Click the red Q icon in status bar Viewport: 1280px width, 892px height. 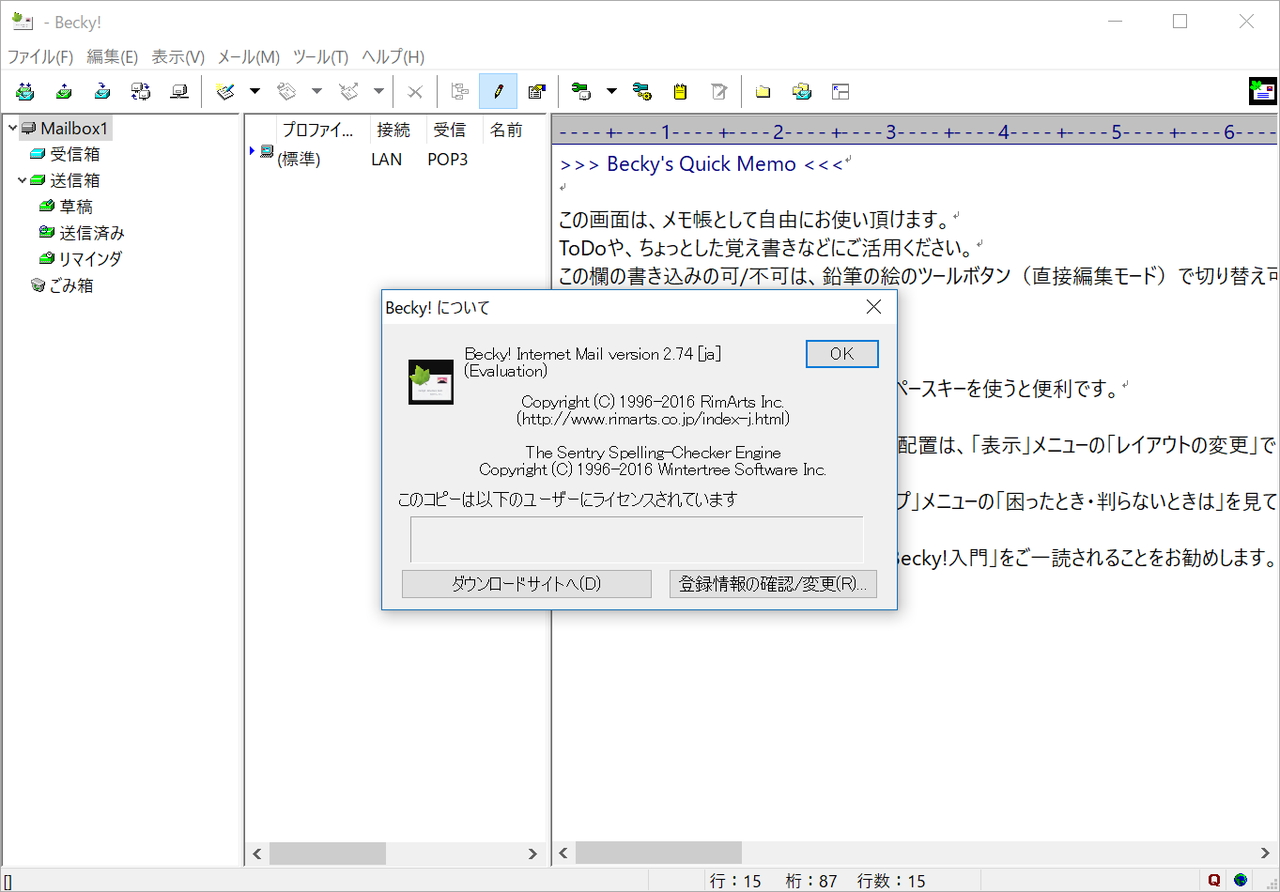pos(1214,880)
